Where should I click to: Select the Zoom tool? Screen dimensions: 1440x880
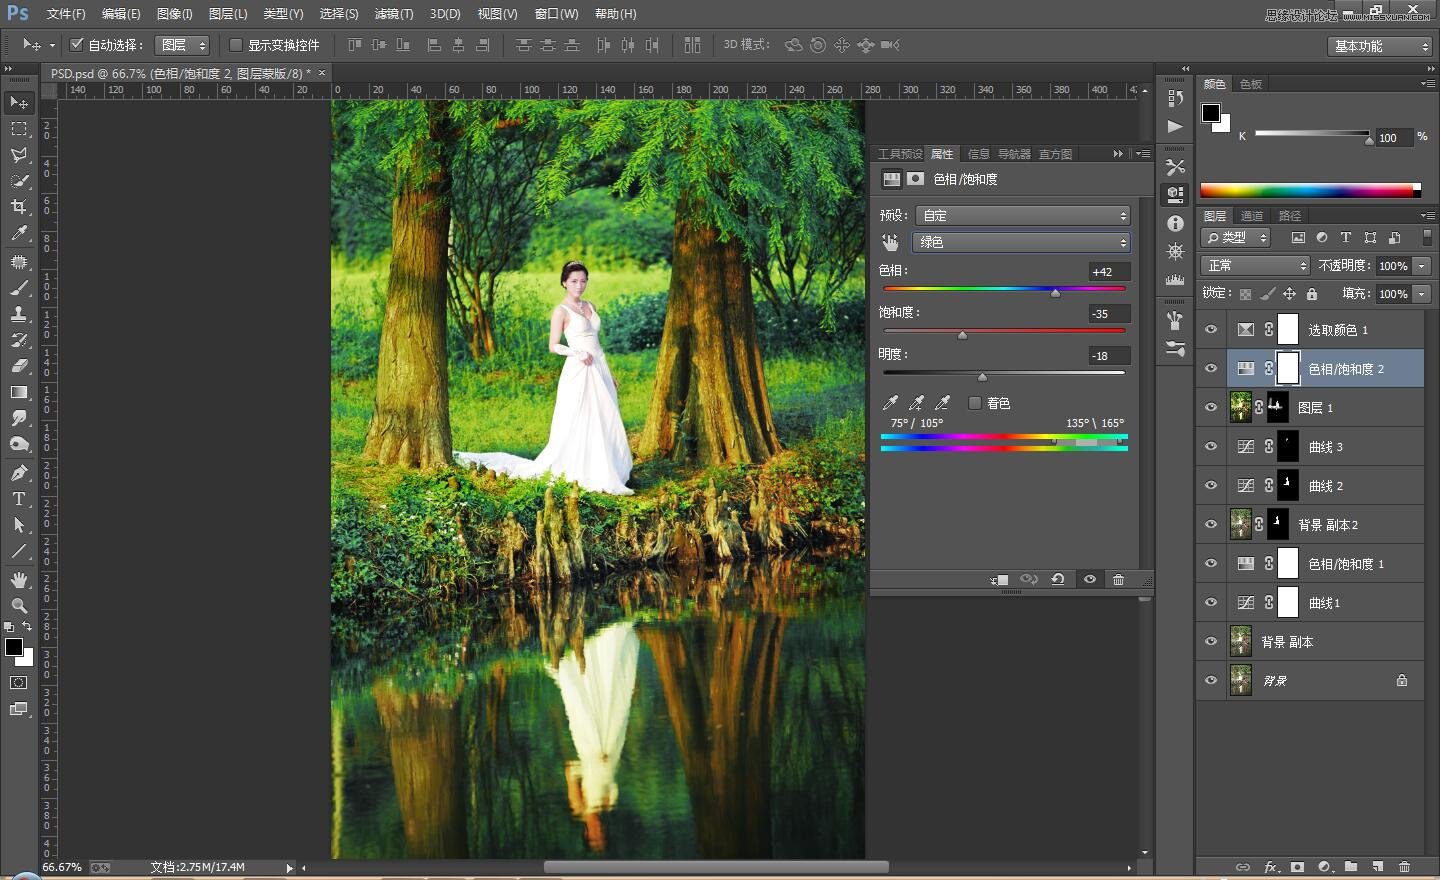(19, 606)
